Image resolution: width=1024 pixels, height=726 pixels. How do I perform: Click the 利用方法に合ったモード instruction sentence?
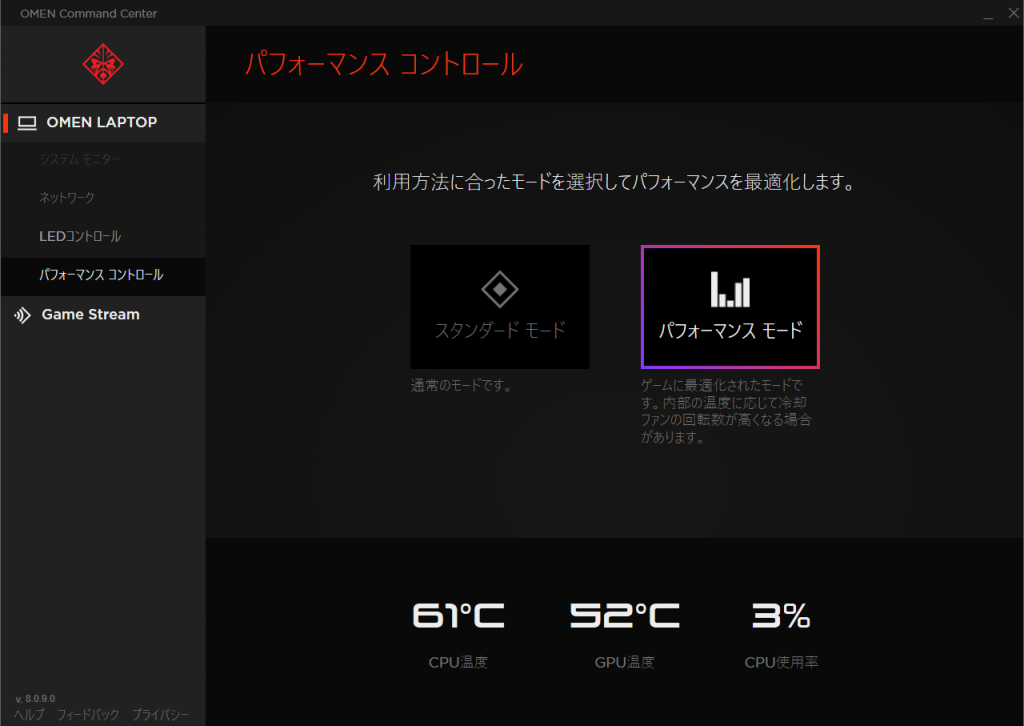point(614,182)
